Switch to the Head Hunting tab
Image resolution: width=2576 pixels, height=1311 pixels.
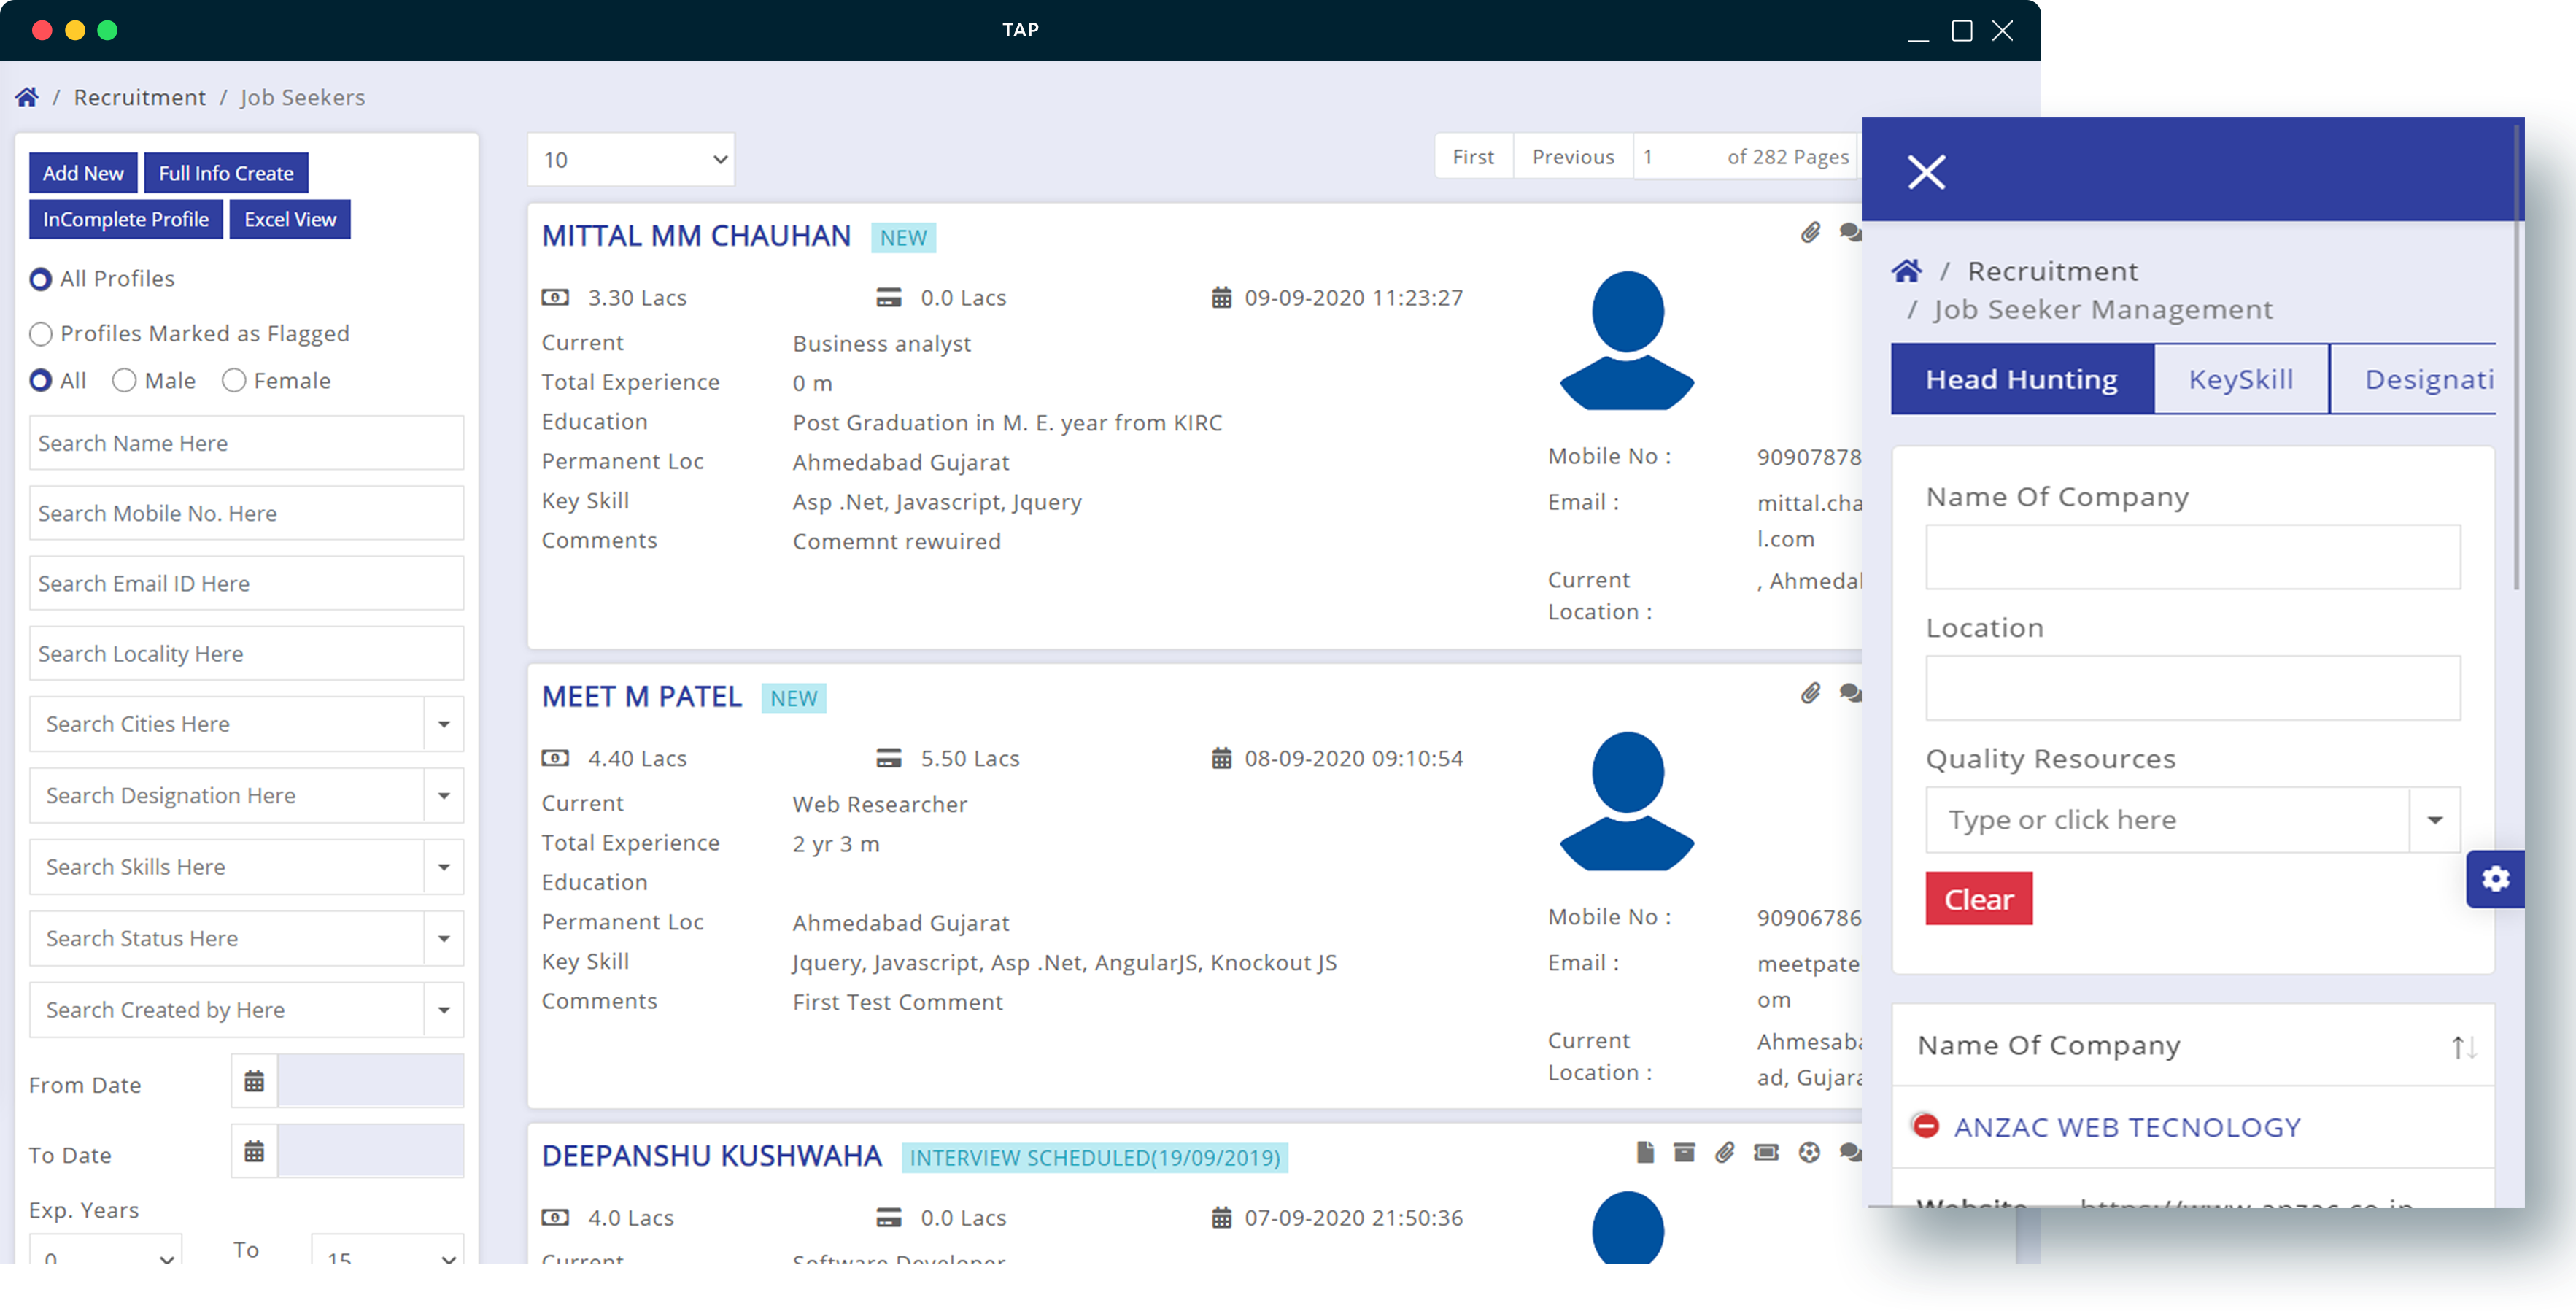click(2021, 379)
